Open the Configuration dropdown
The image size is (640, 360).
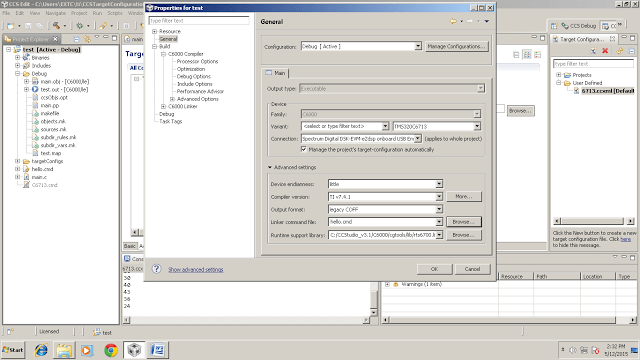418,47
